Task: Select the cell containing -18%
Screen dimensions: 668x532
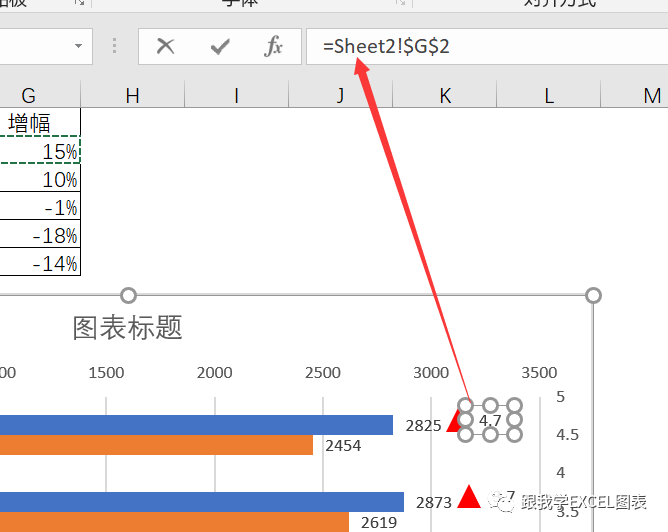Action: click(x=40, y=234)
